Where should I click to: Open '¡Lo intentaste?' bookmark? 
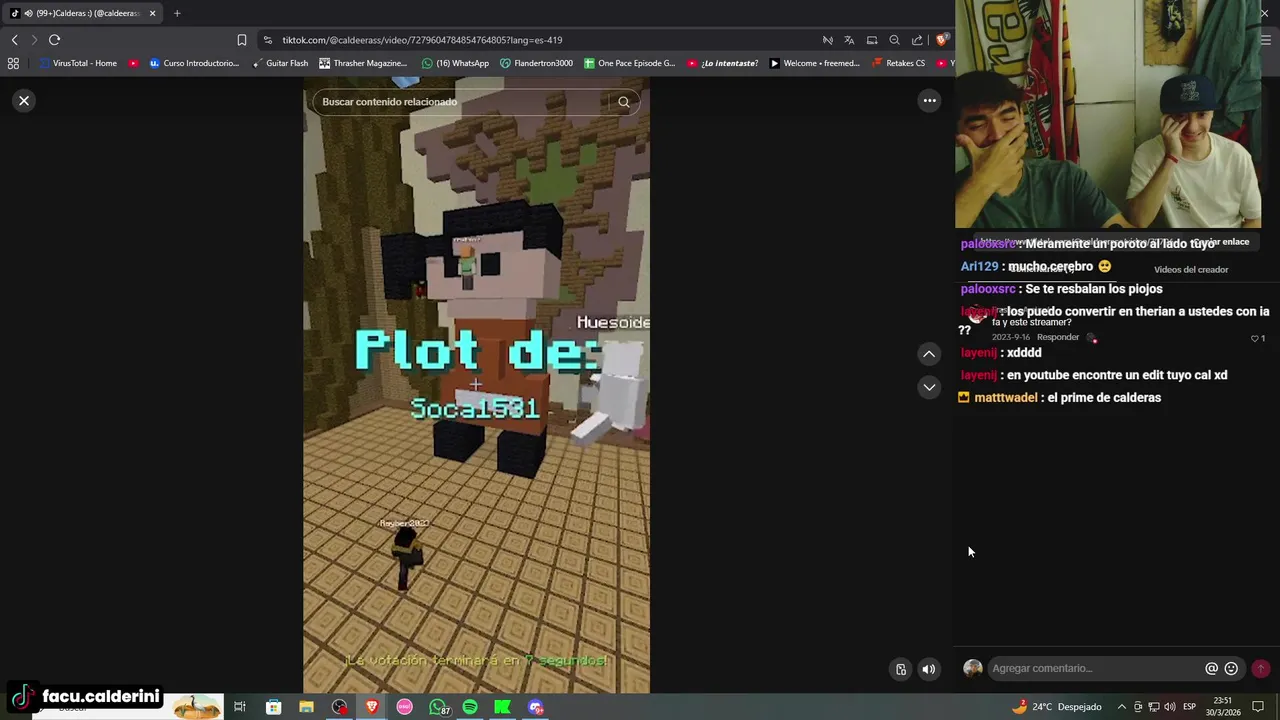point(722,63)
